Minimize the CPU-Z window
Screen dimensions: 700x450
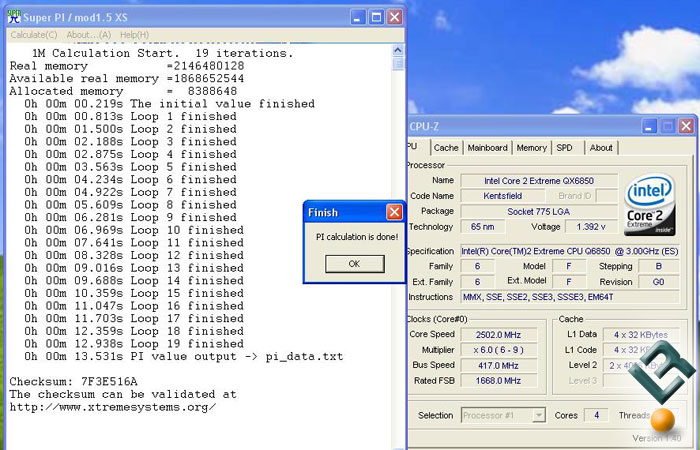click(x=649, y=126)
